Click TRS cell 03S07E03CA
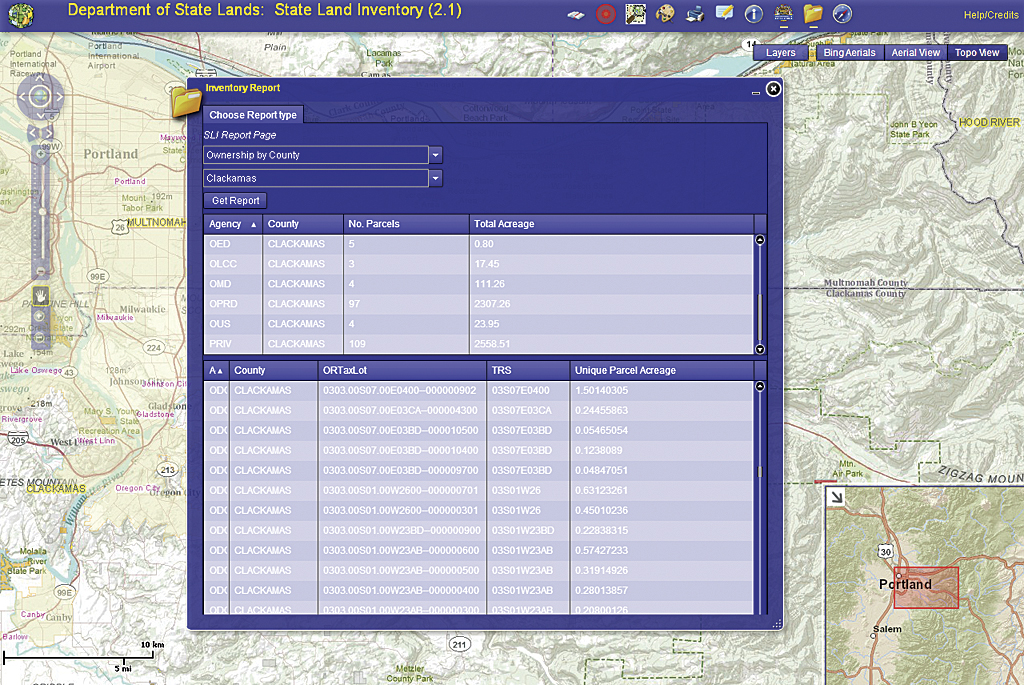This screenshot has width=1024, height=685. coord(522,411)
